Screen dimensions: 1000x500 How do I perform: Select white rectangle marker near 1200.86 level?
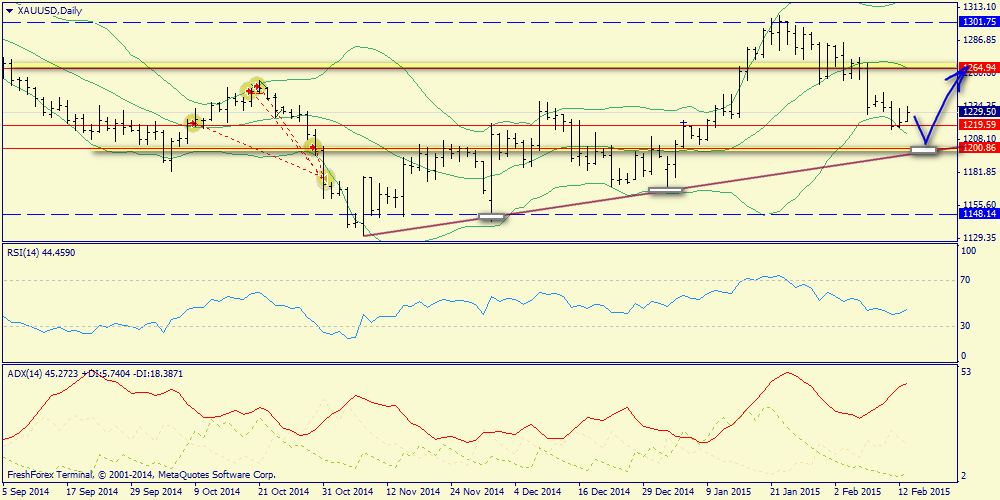pos(923,150)
